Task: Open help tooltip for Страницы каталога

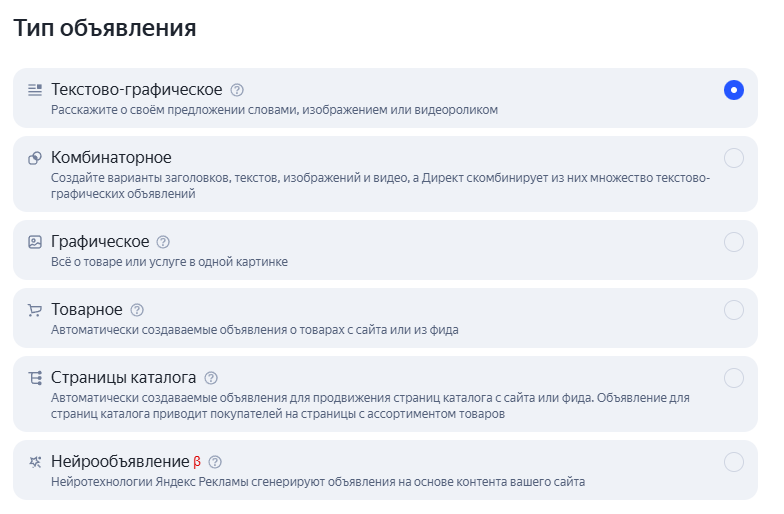Action: (211, 378)
